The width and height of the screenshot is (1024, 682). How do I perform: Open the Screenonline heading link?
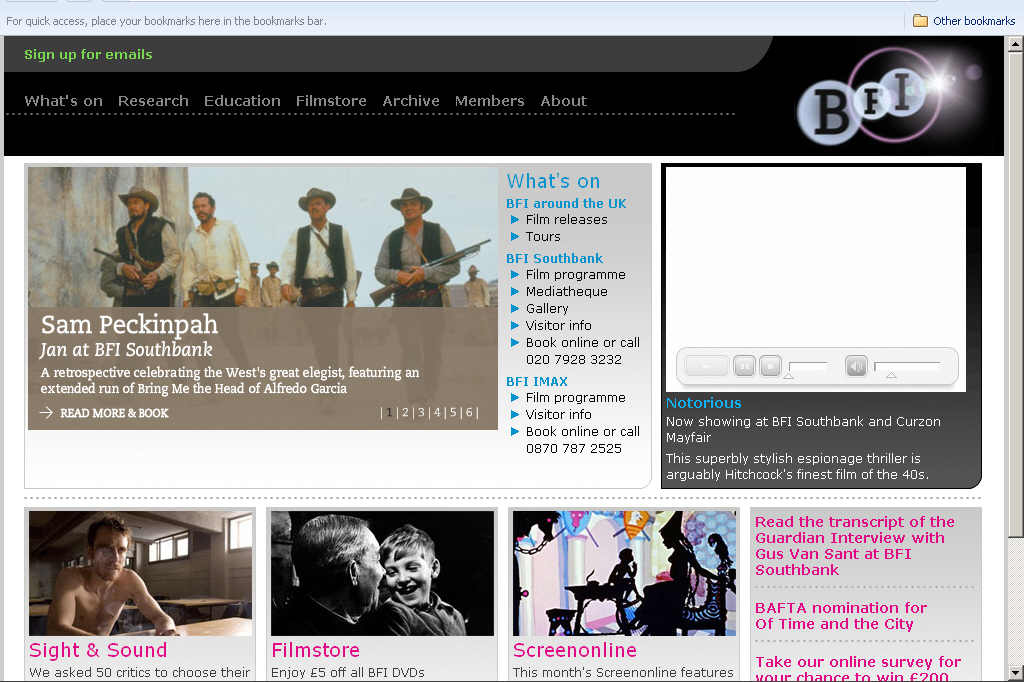coord(575,651)
